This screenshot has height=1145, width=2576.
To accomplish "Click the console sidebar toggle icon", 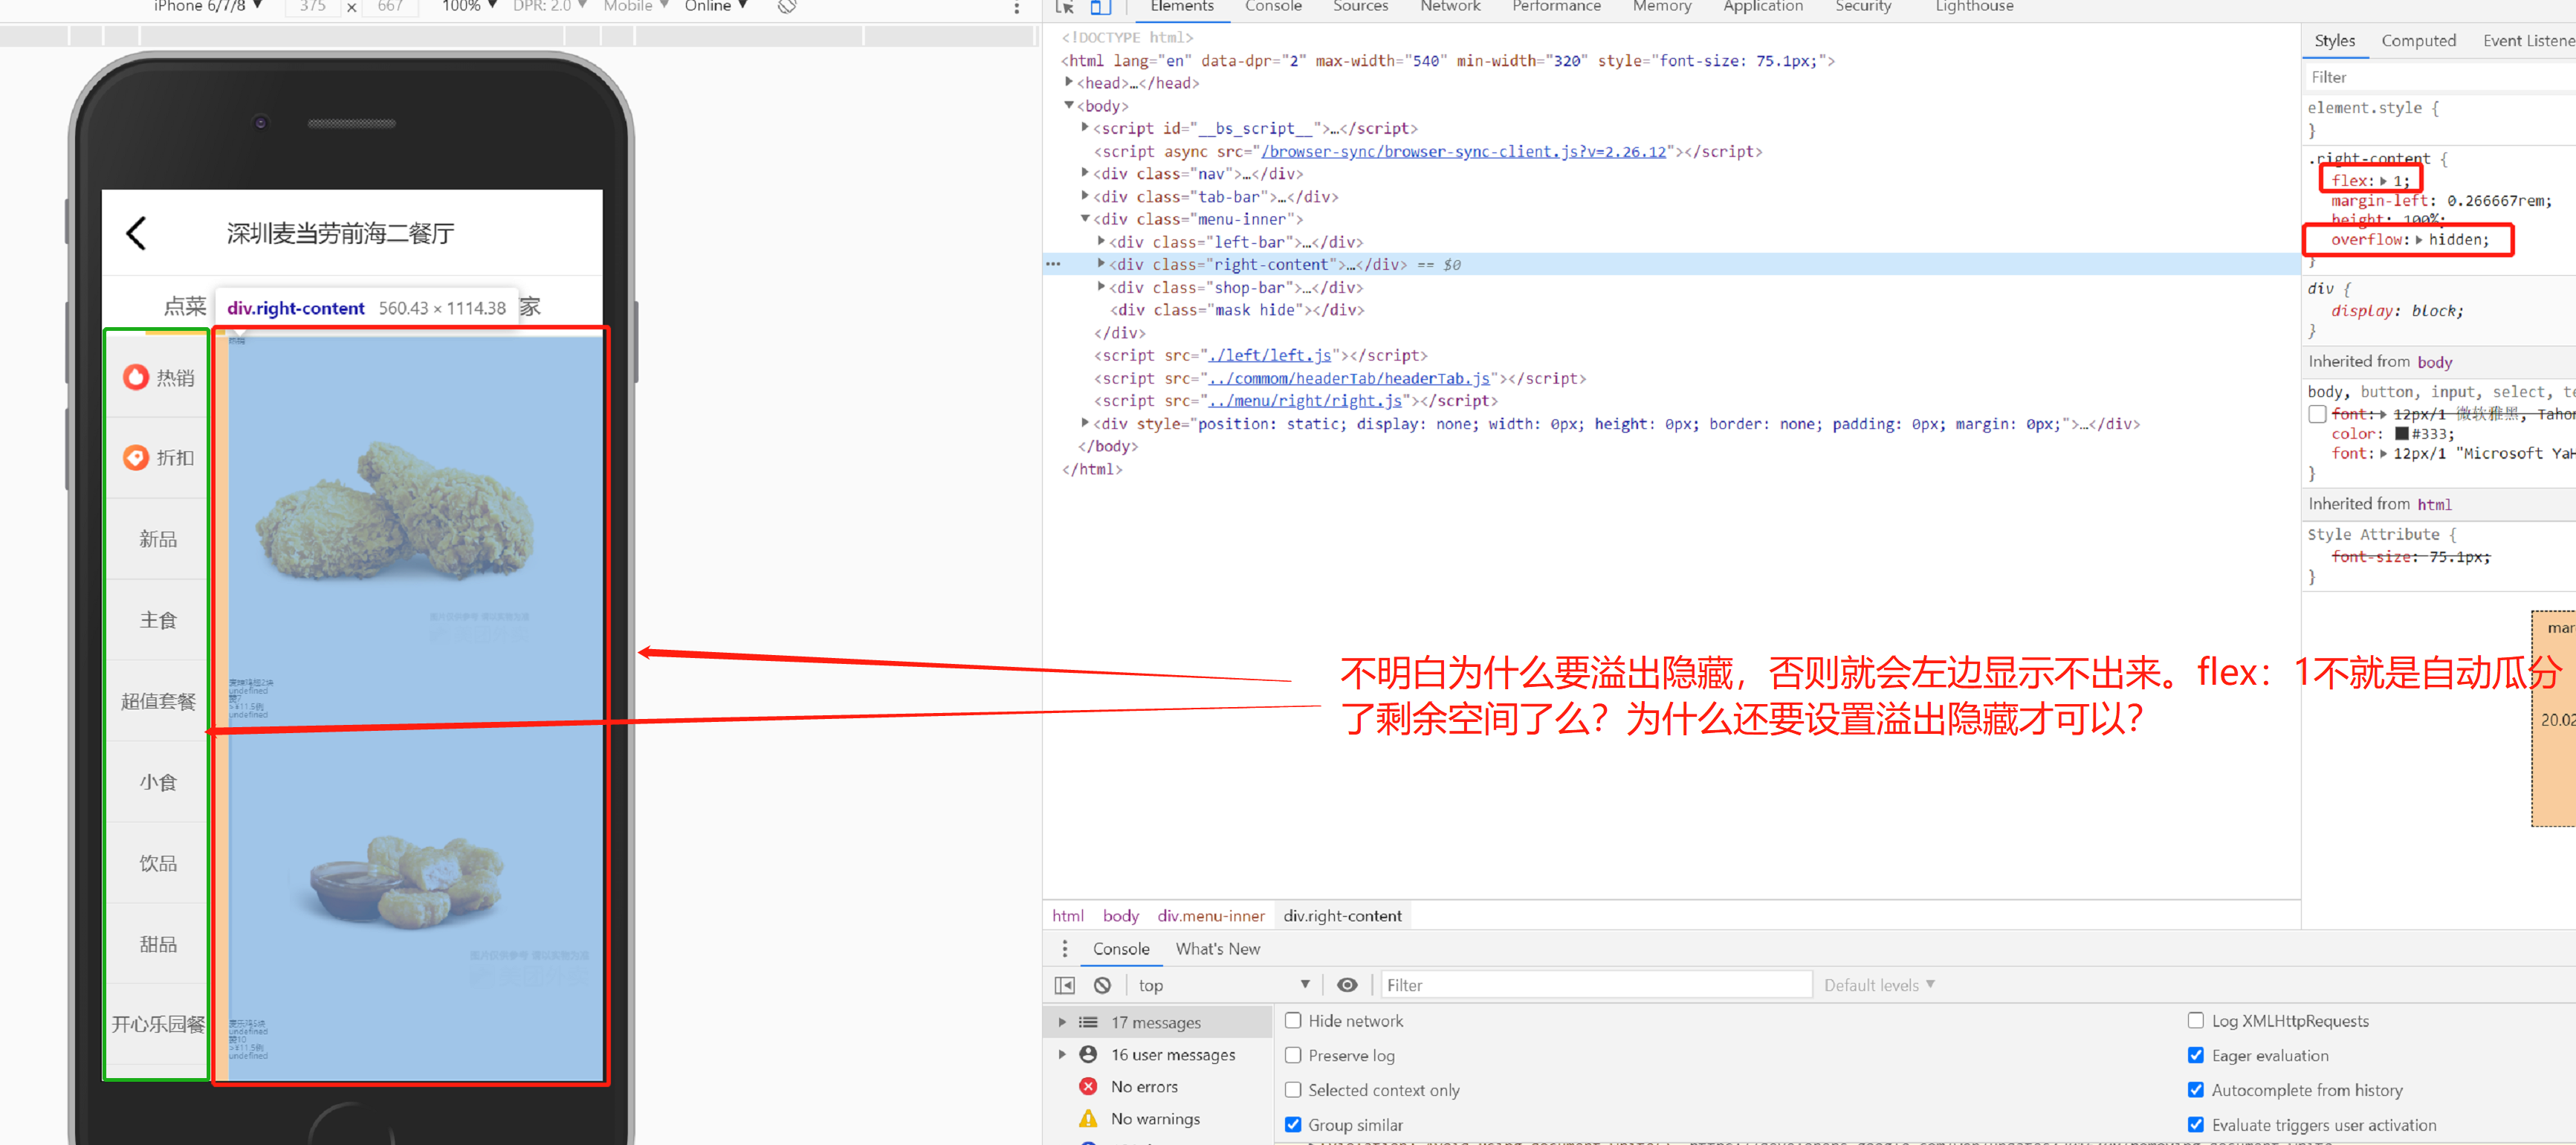I will (1065, 985).
